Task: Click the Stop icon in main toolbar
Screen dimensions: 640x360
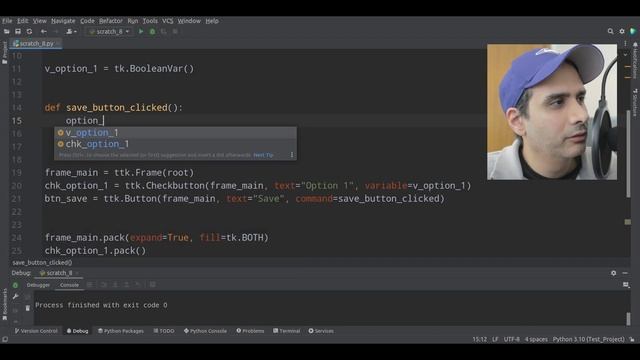Action: pyautogui.click(x=175, y=31)
